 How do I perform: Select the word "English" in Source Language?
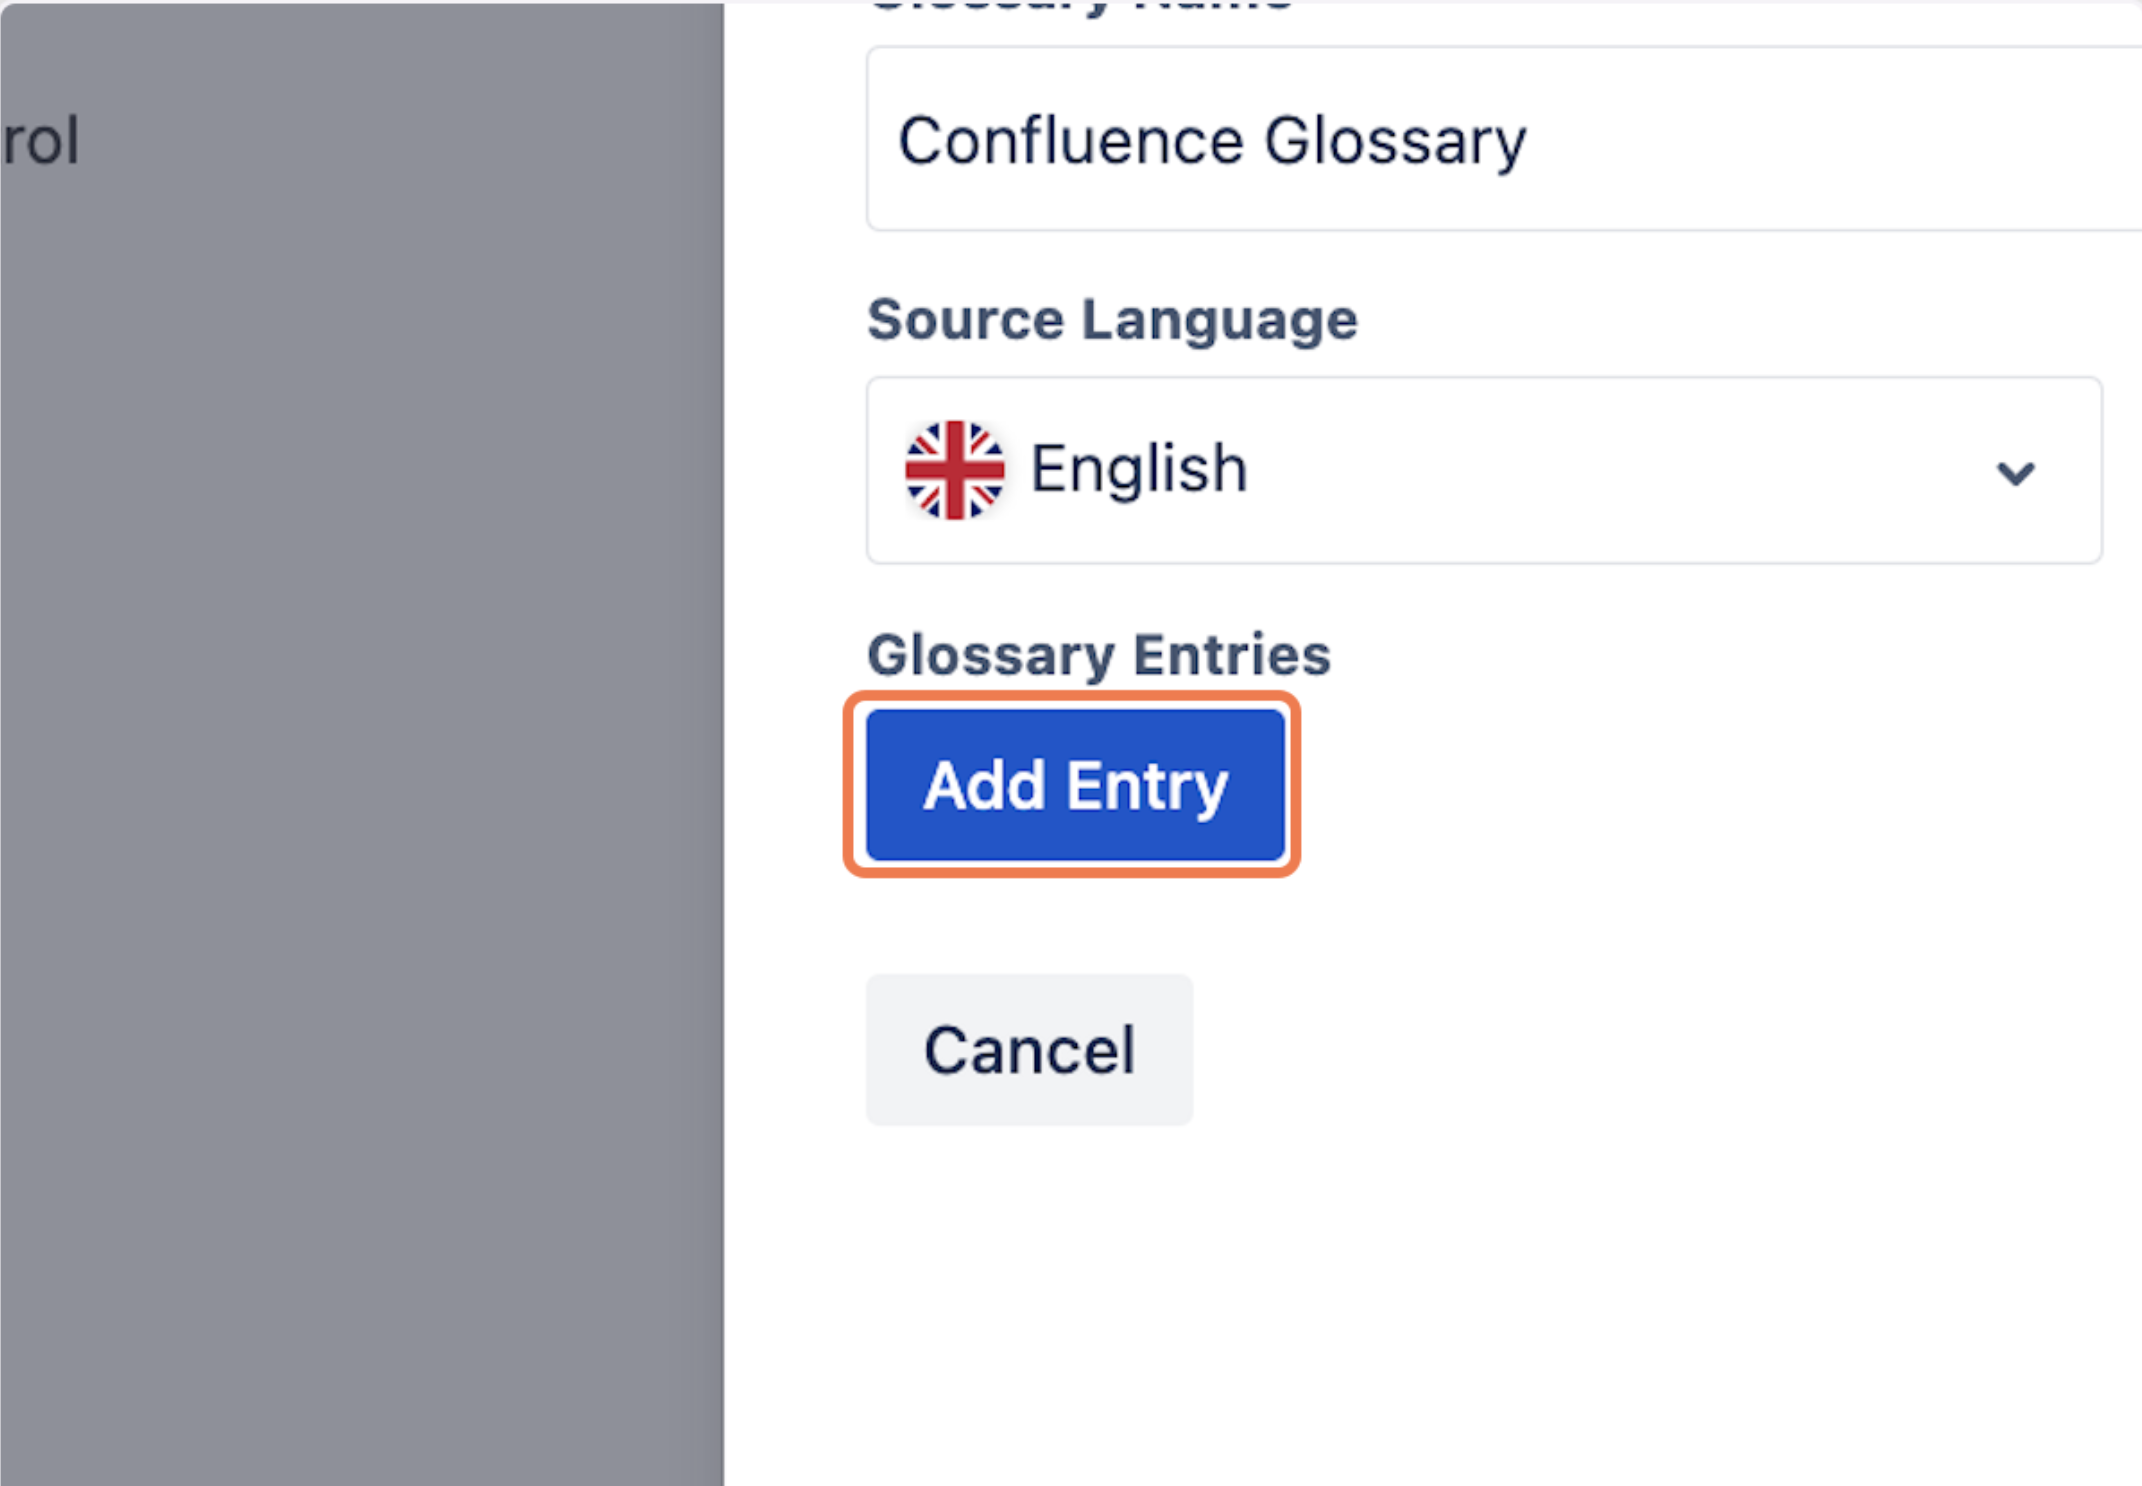point(1139,469)
